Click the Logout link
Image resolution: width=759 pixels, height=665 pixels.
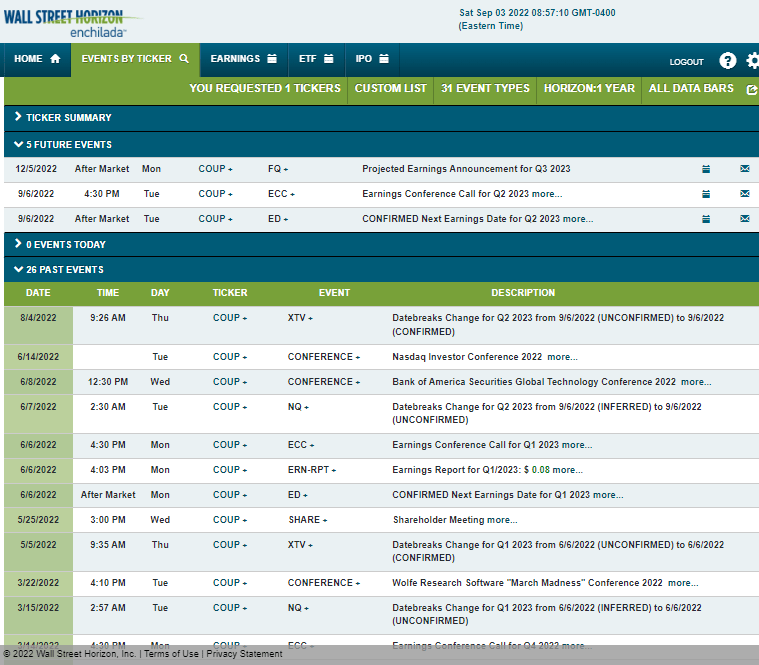(x=686, y=62)
